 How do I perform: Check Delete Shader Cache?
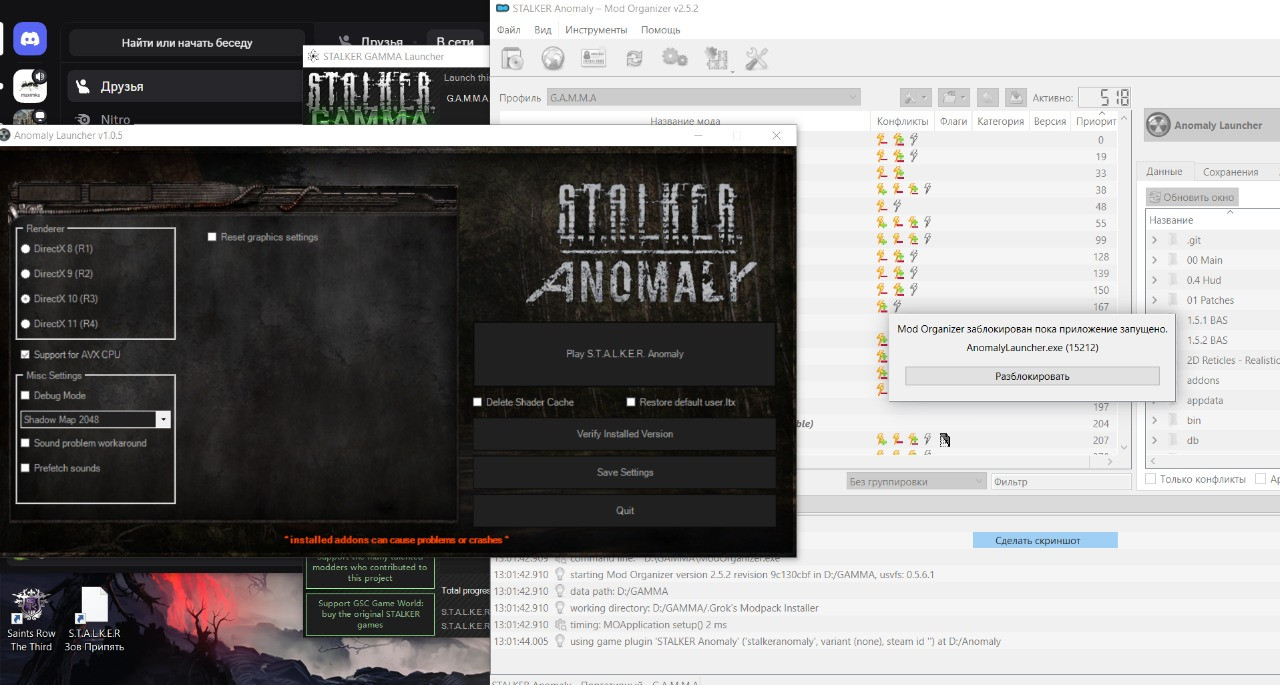pyautogui.click(x=478, y=402)
